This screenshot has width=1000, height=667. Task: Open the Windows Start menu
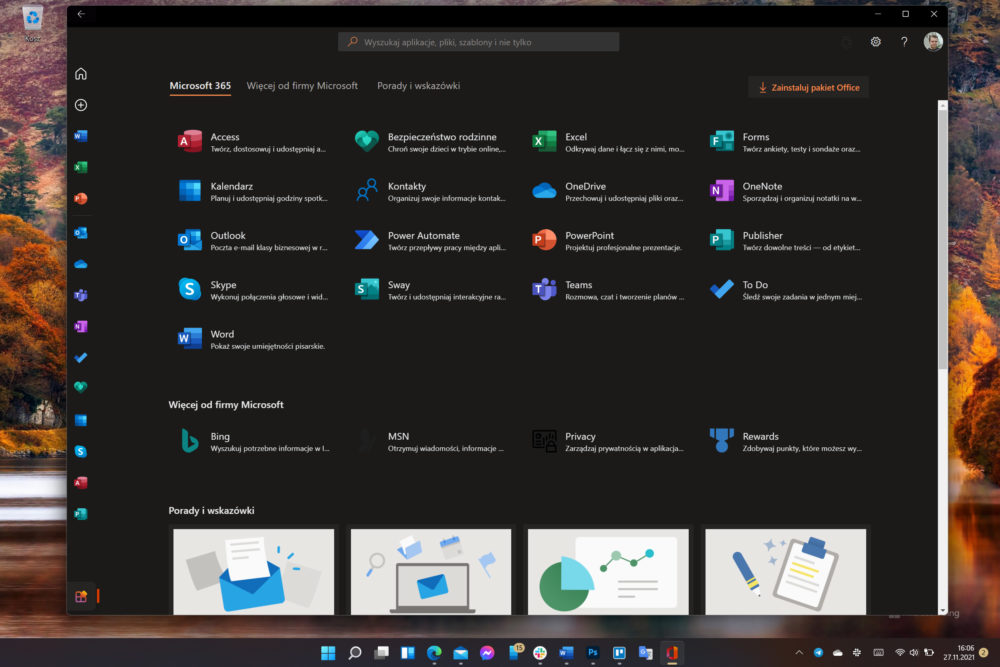328,653
